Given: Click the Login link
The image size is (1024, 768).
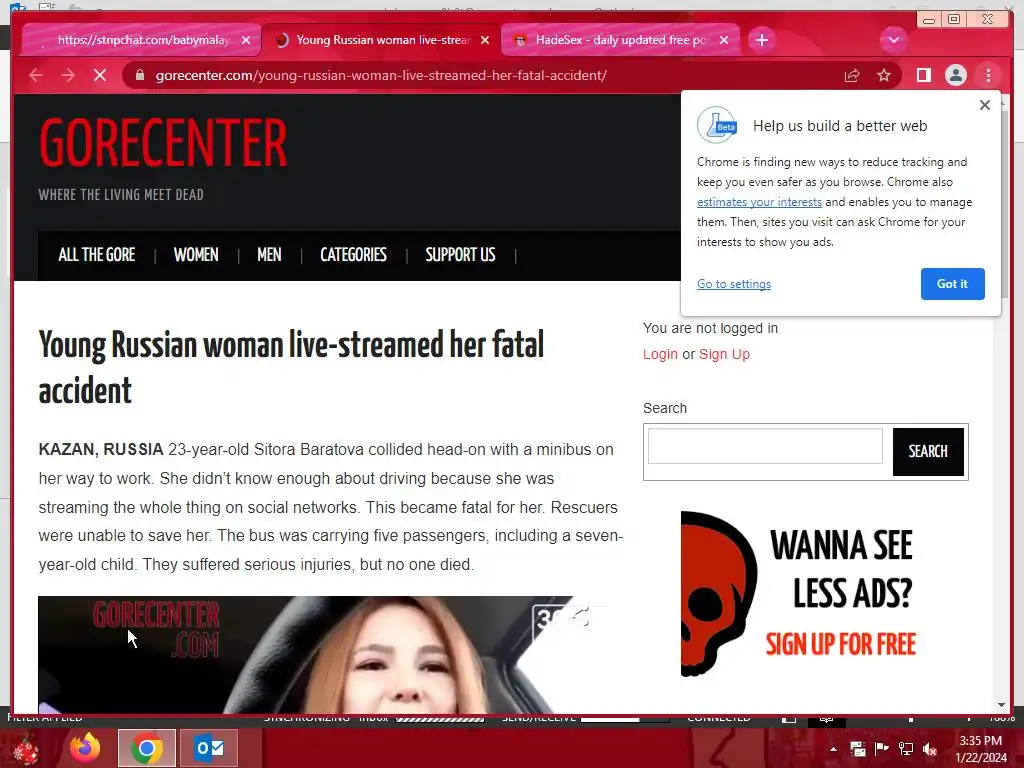Looking at the screenshot, I should pyautogui.click(x=660, y=355).
